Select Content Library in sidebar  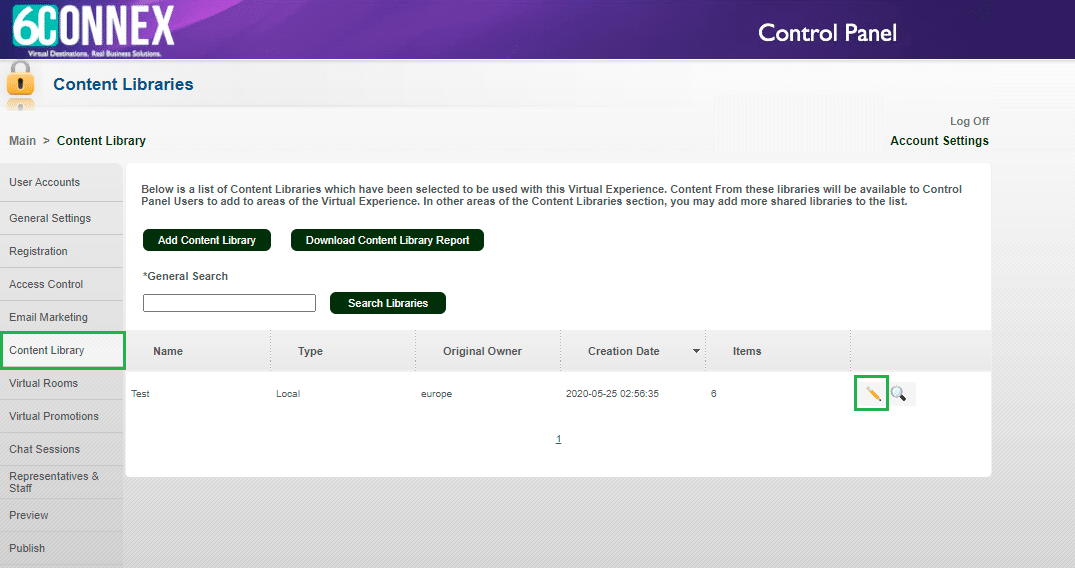pyautogui.click(x=47, y=350)
